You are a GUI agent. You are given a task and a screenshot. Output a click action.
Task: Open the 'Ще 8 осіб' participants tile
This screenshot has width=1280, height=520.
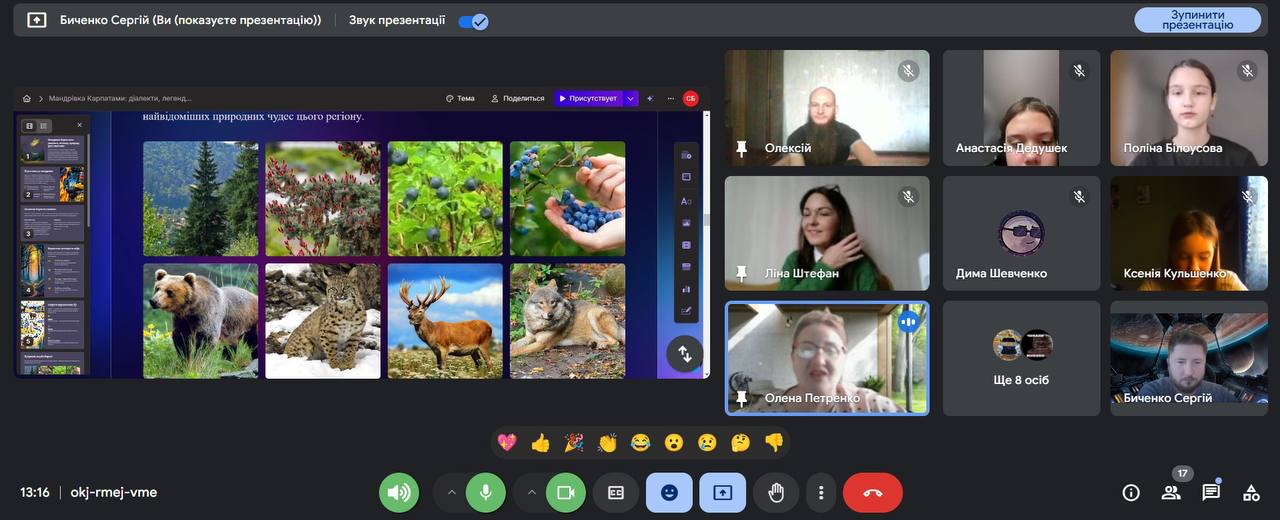[1021, 358]
